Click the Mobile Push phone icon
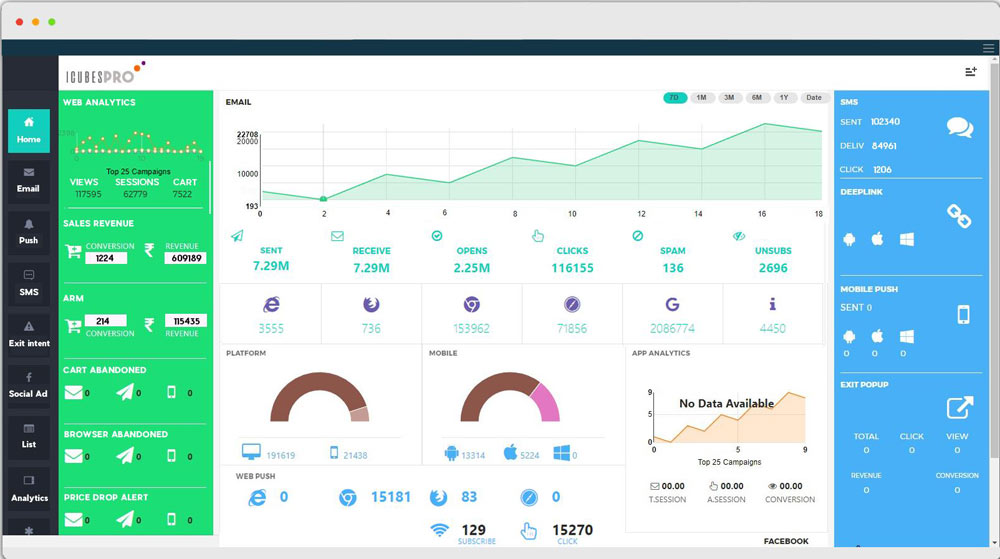1000x559 pixels. (963, 315)
